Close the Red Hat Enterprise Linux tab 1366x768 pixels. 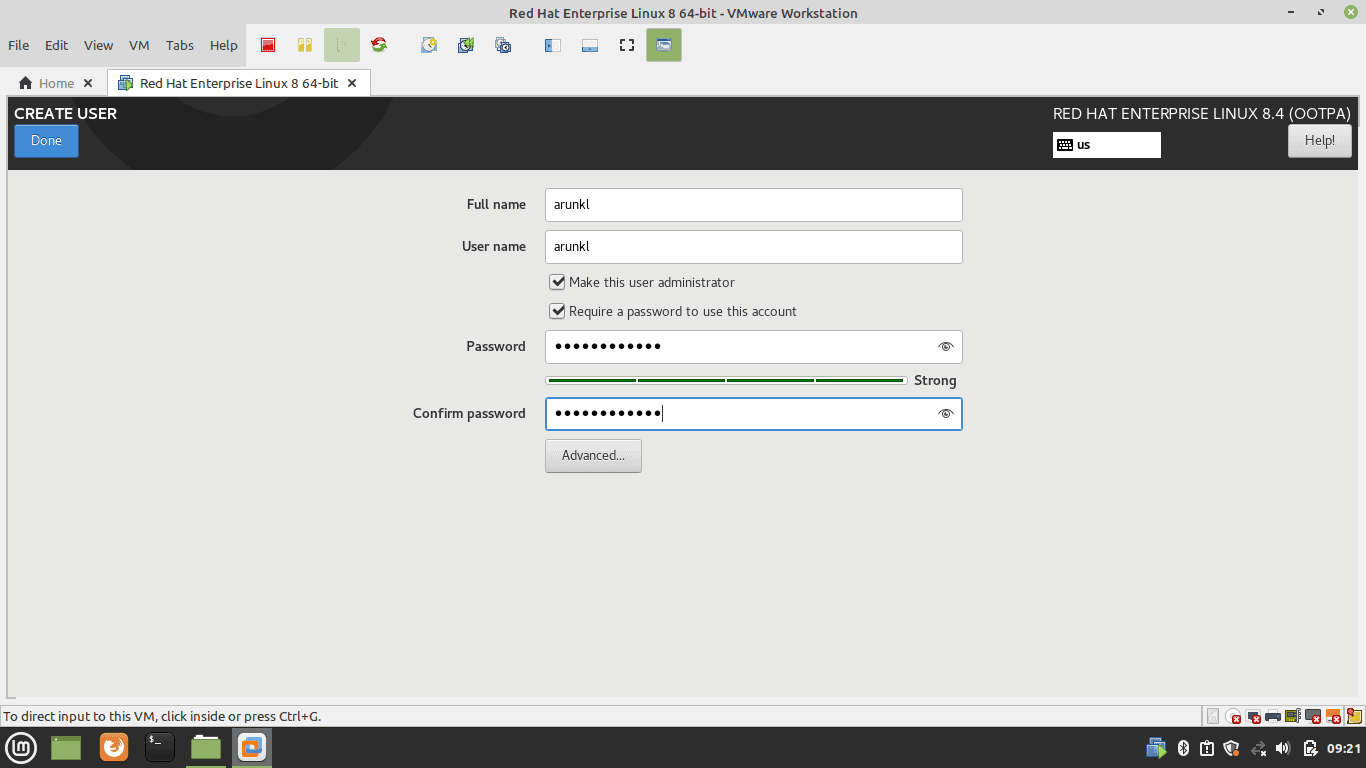click(x=352, y=83)
